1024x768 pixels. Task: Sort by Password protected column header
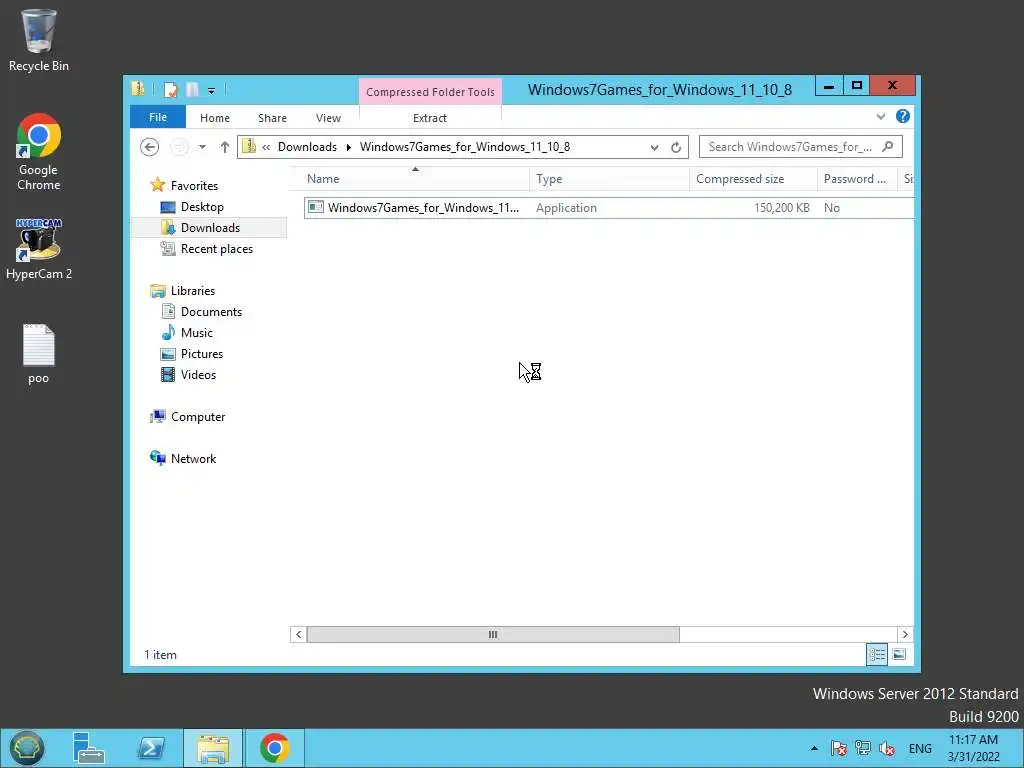[857, 179]
